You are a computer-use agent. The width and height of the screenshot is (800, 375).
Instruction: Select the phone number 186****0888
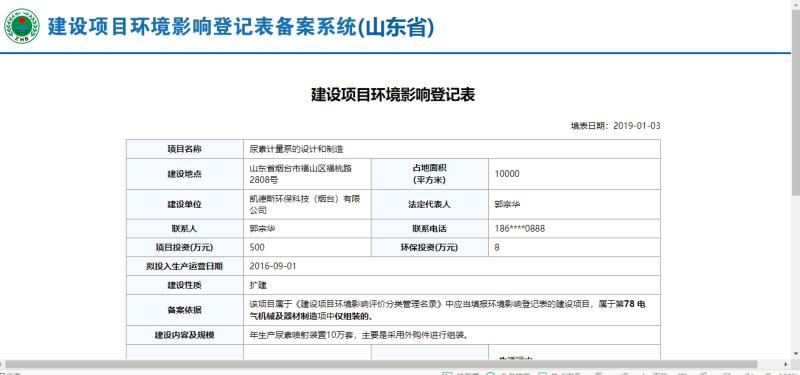click(x=520, y=229)
